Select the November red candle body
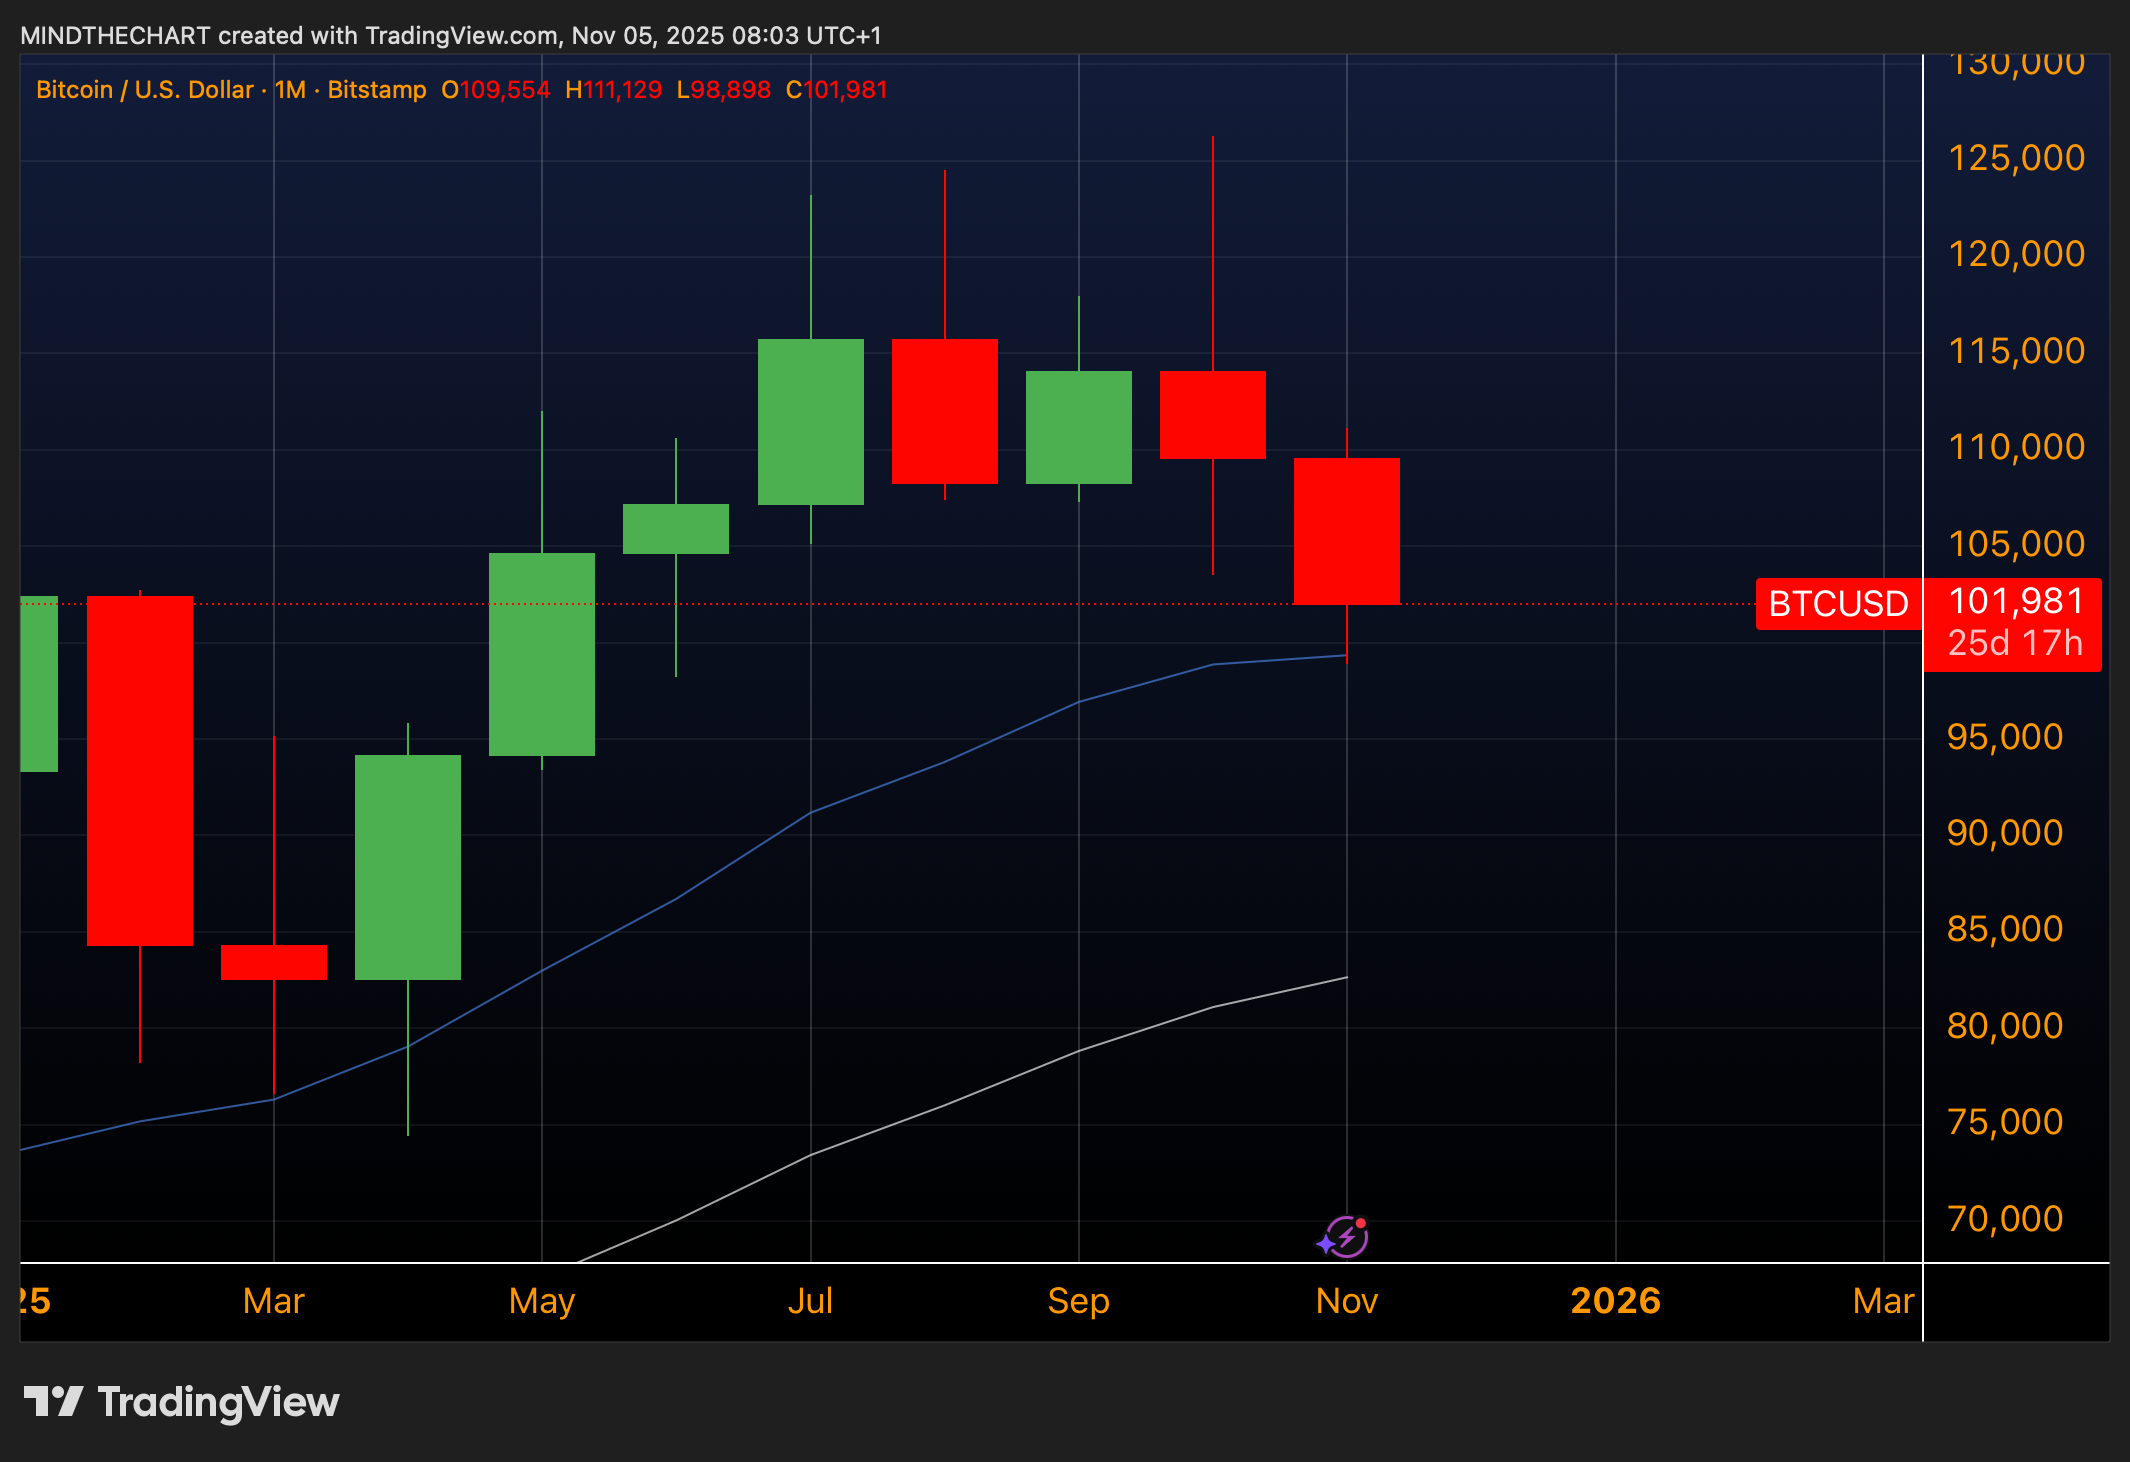 pyautogui.click(x=1346, y=531)
